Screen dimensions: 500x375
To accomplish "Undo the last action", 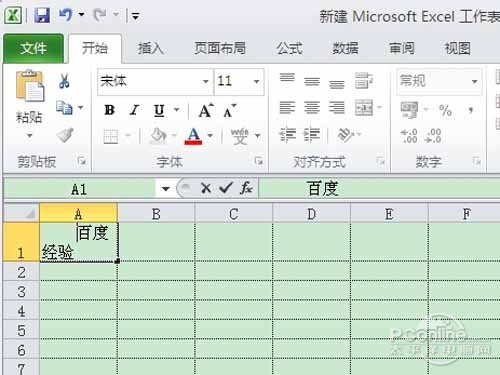I will tap(65, 15).
